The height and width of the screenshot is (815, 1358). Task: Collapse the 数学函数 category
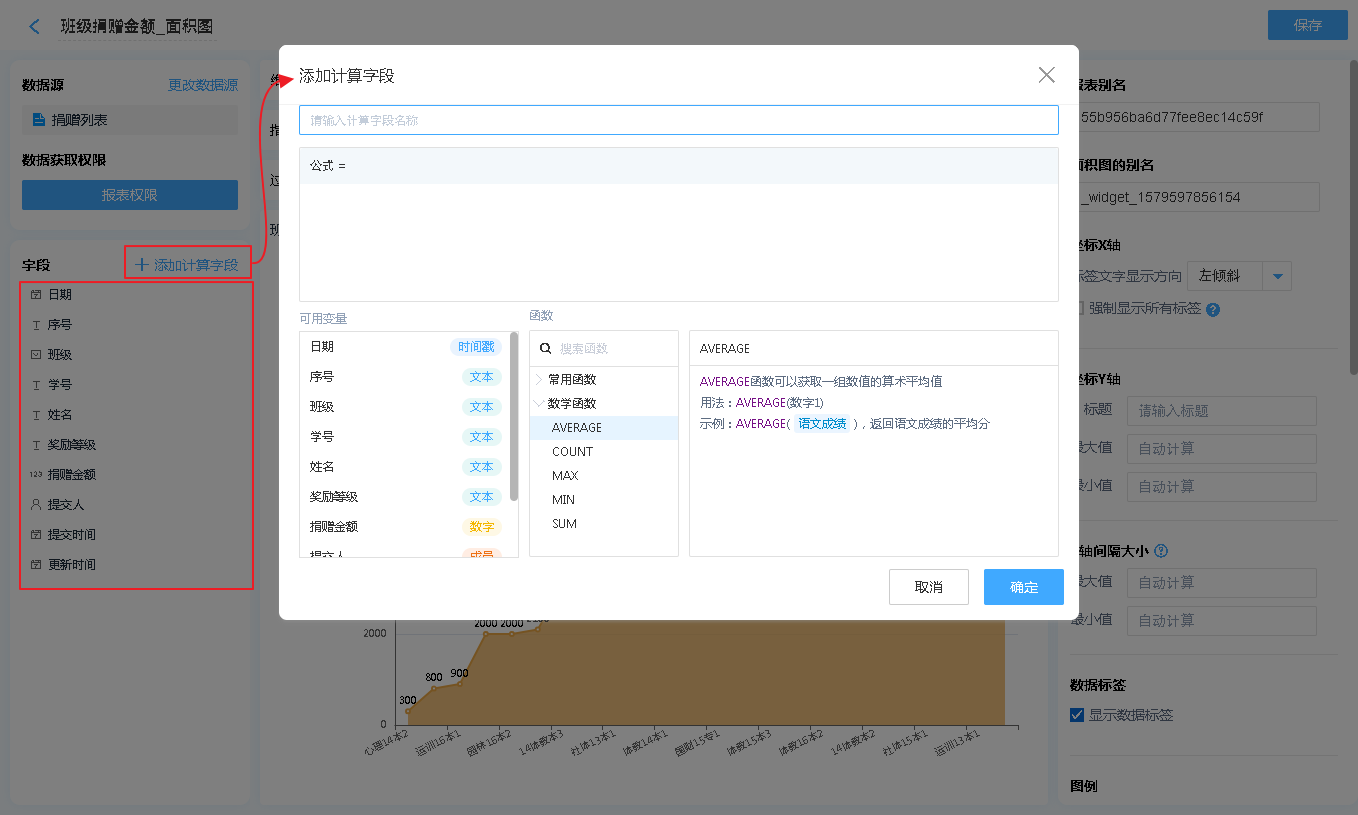point(540,404)
